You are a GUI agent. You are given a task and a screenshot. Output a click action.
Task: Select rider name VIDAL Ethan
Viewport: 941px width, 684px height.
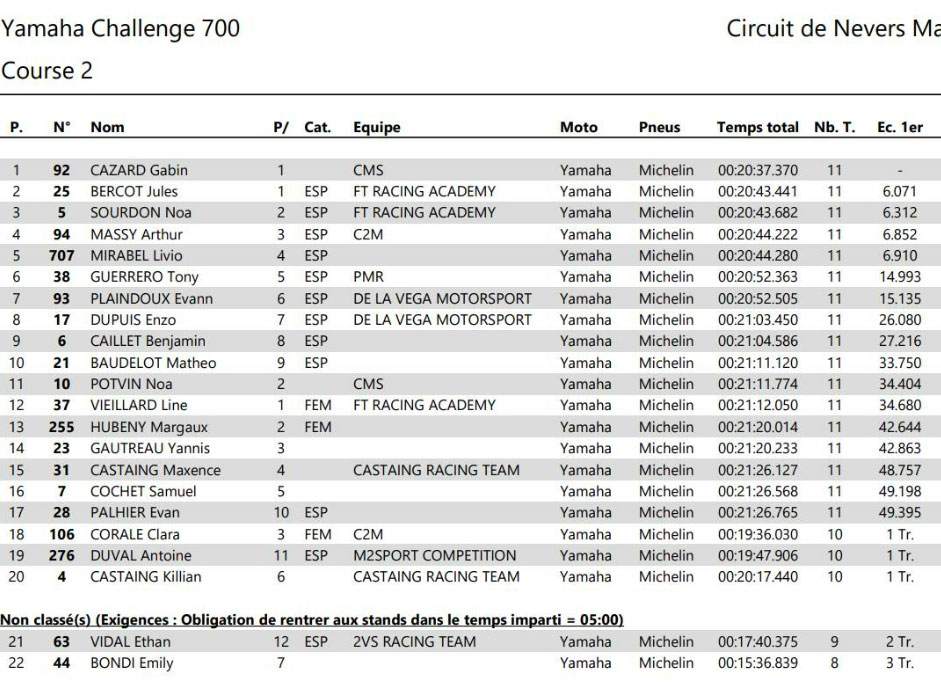130,641
